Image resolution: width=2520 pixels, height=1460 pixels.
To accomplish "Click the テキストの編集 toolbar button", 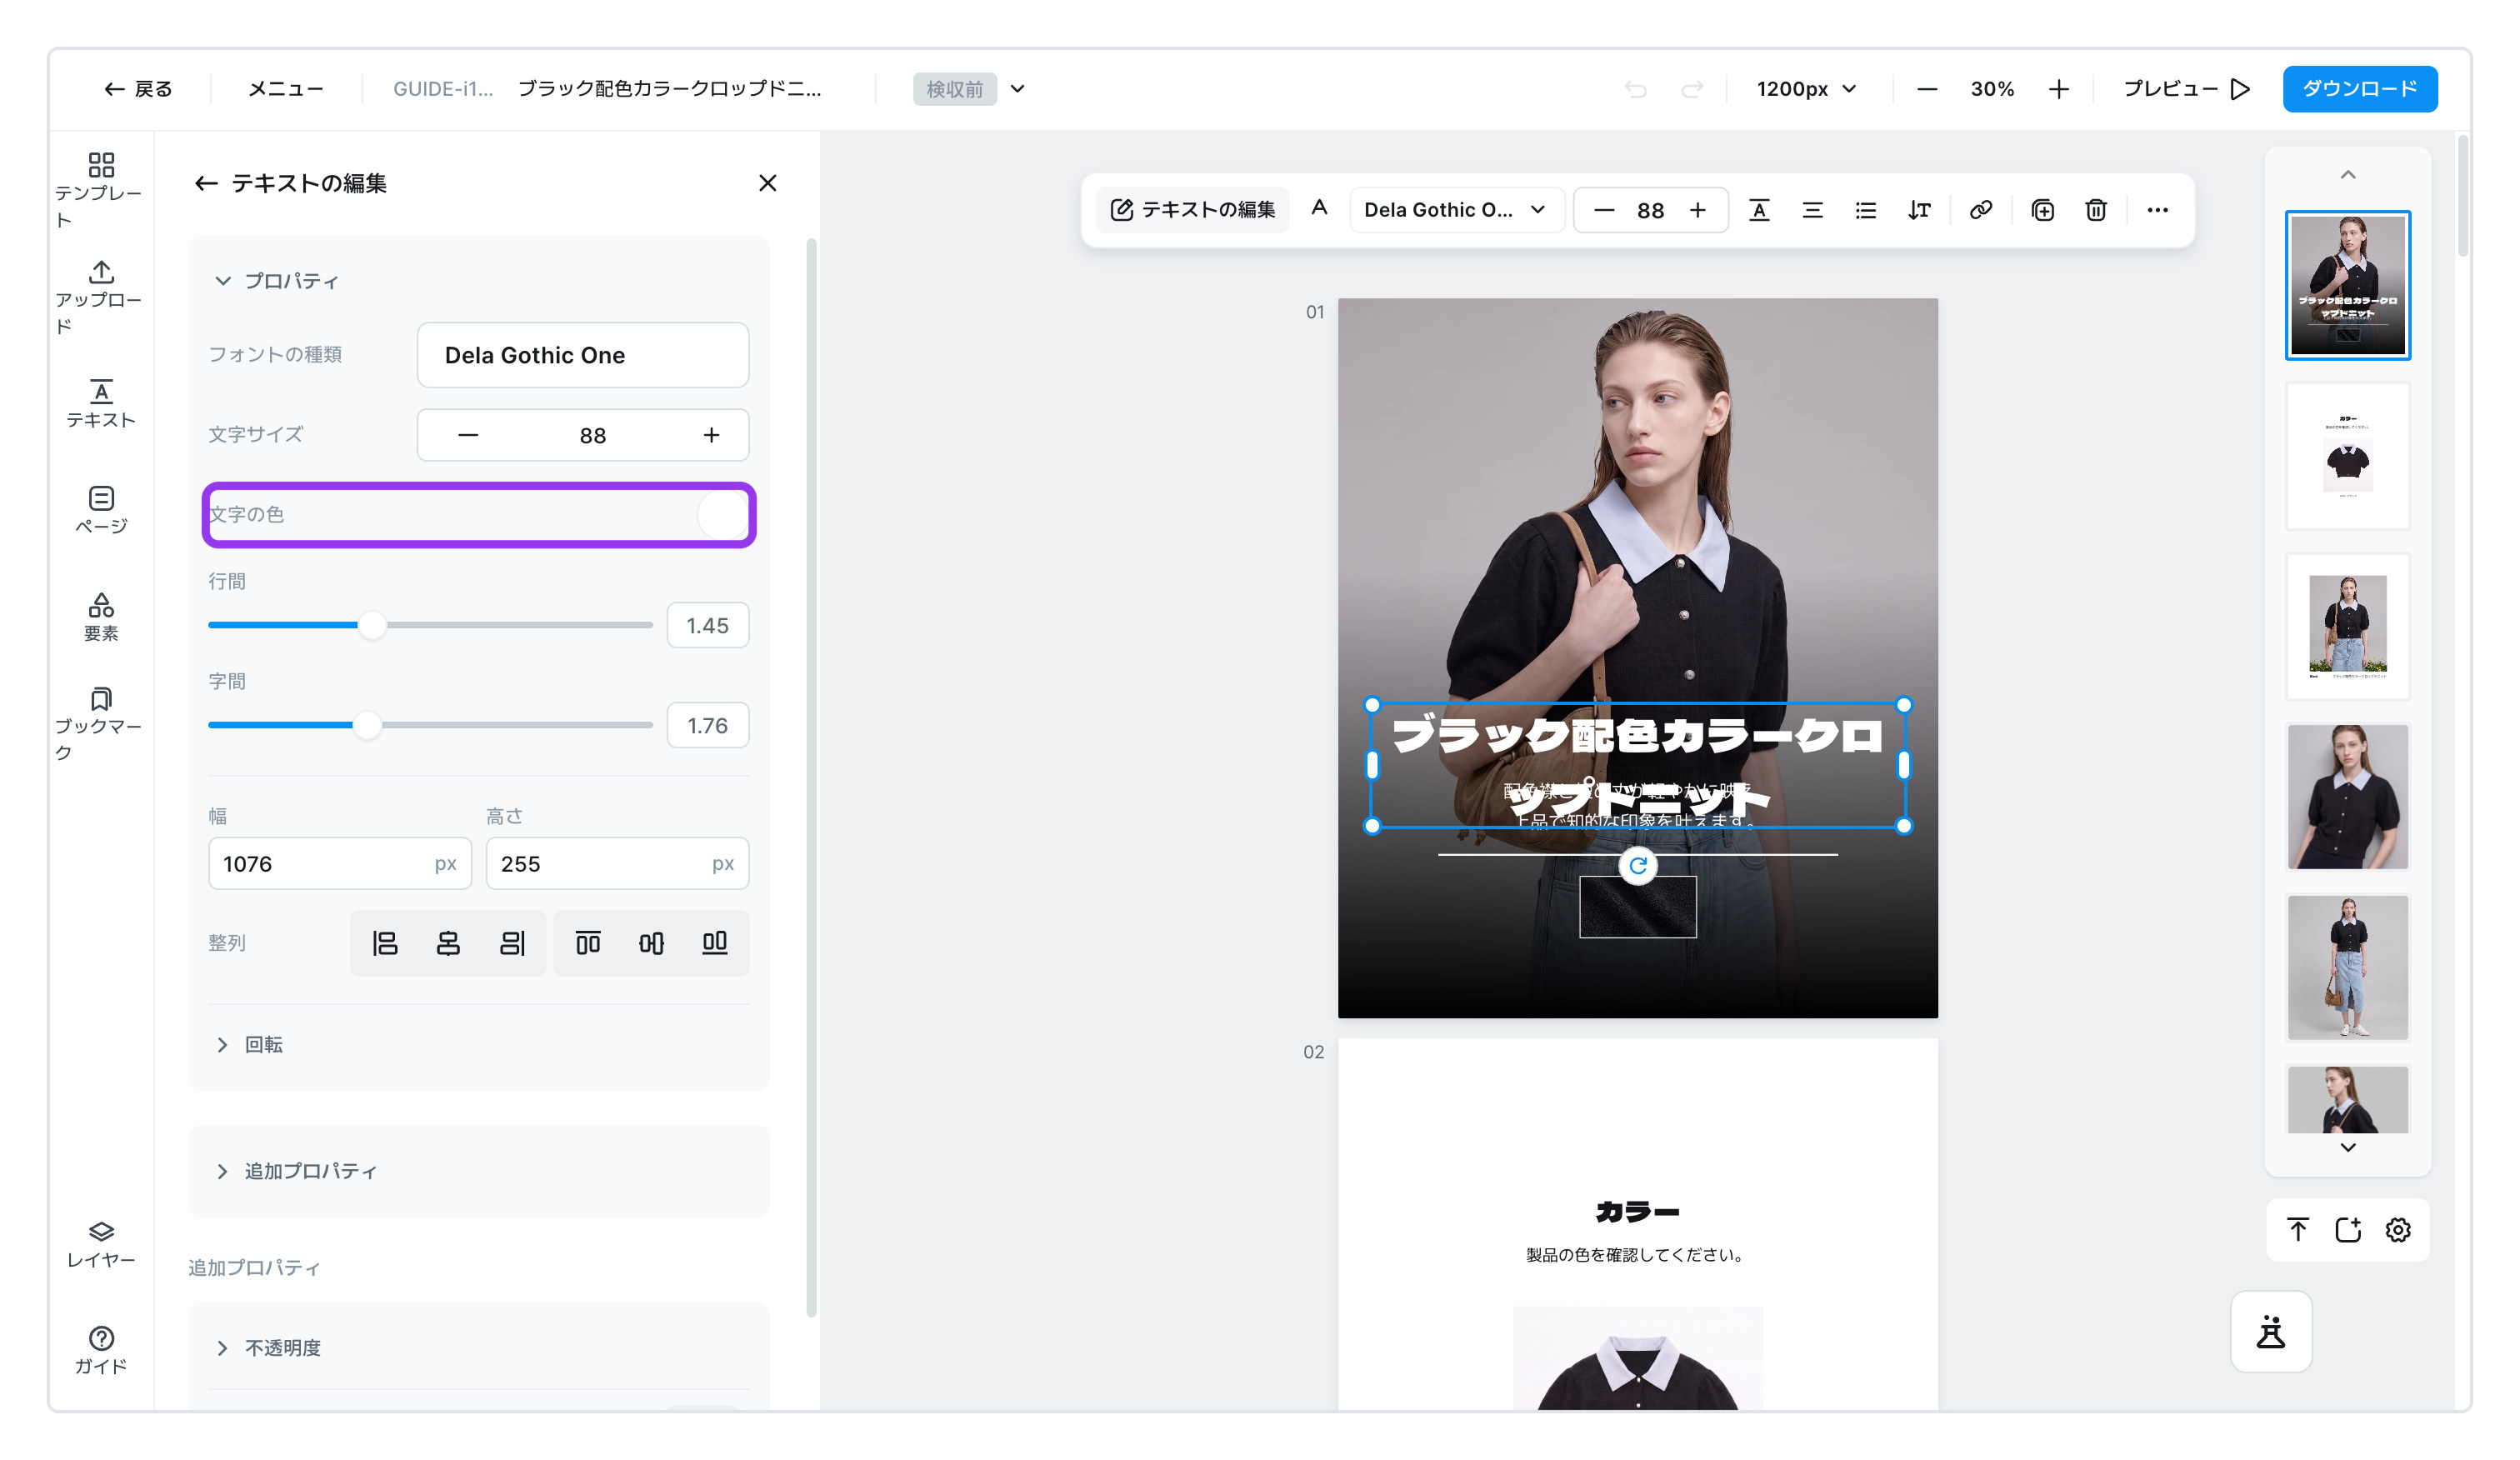I will tap(1192, 210).
